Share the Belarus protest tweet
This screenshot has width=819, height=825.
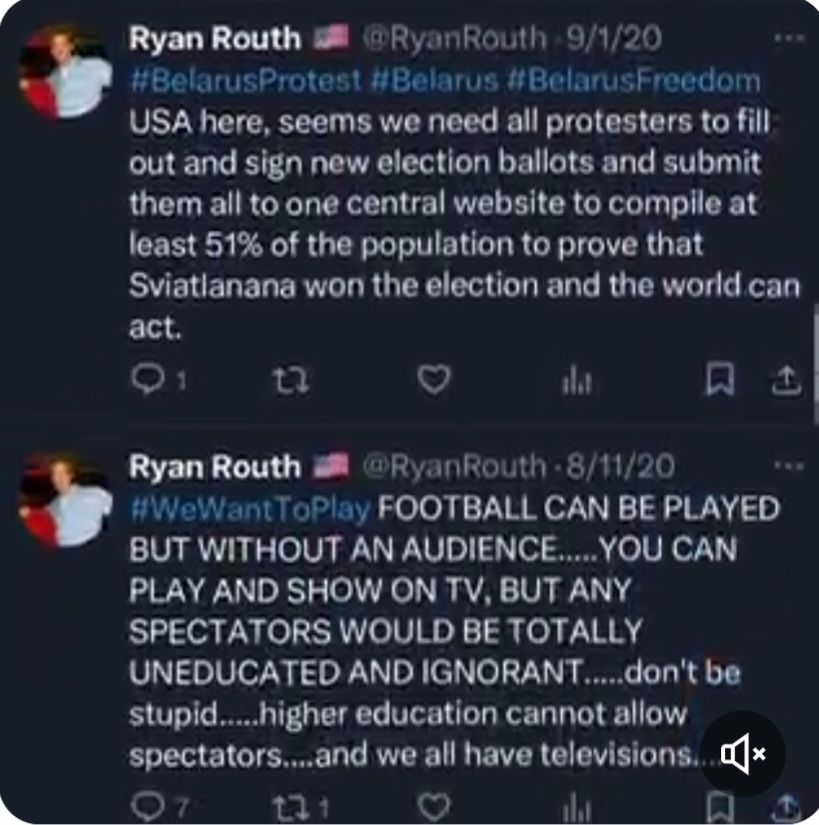pos(787,379)
